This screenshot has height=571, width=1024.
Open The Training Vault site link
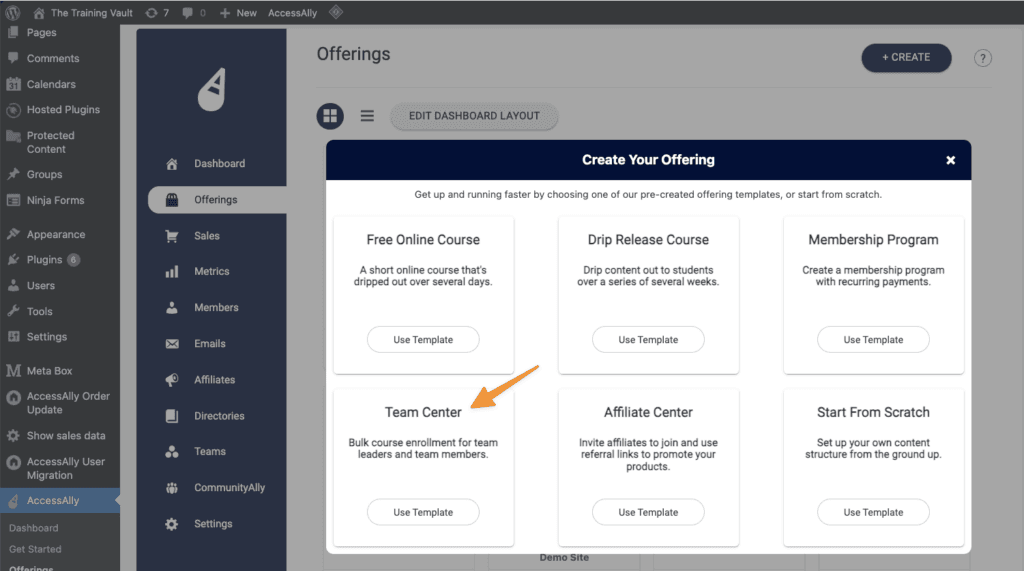(87, 13)
